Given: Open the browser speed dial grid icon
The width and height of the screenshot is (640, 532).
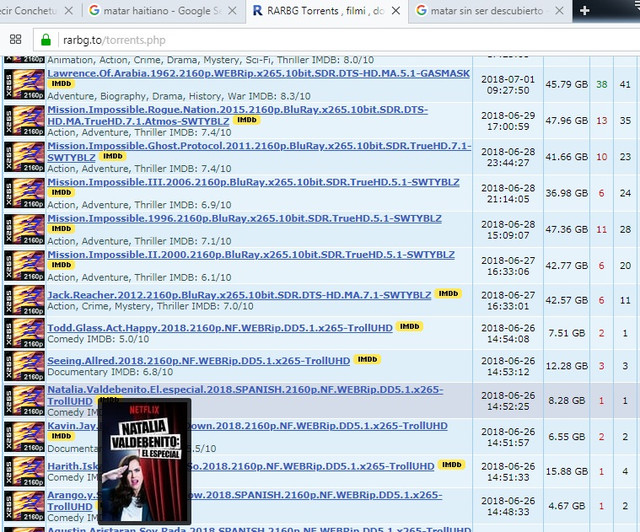Looking at the screenshot, I should pos(16,39).
